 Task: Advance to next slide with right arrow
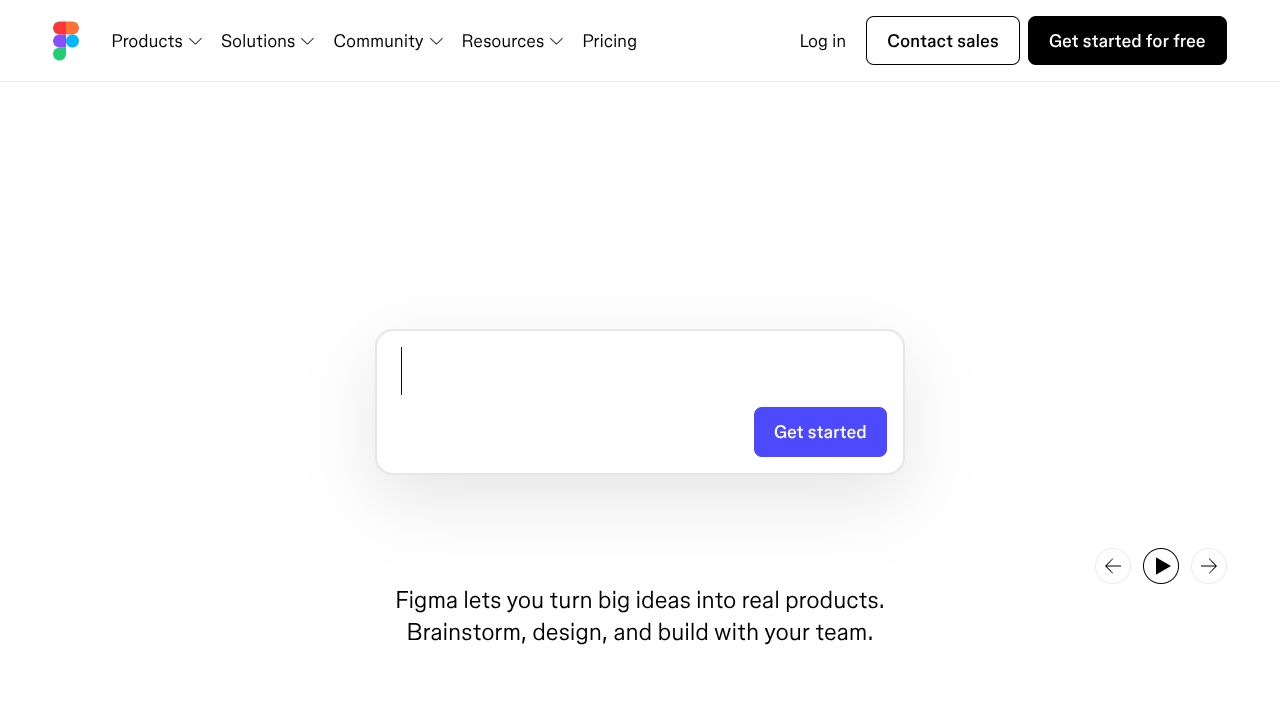coord(1209,566)
